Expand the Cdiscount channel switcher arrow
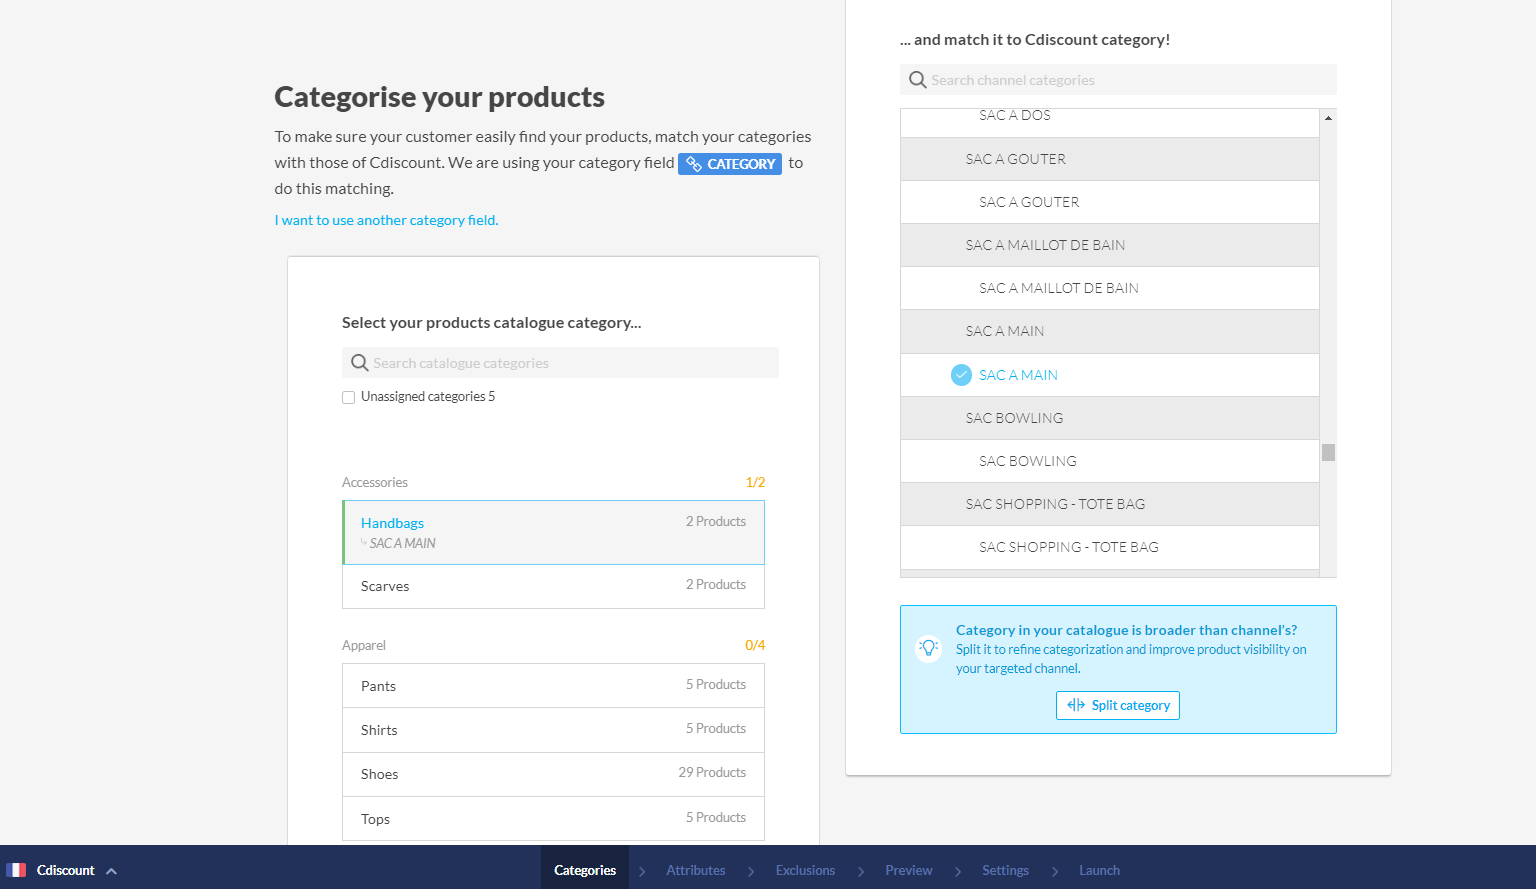 (112, 871)
